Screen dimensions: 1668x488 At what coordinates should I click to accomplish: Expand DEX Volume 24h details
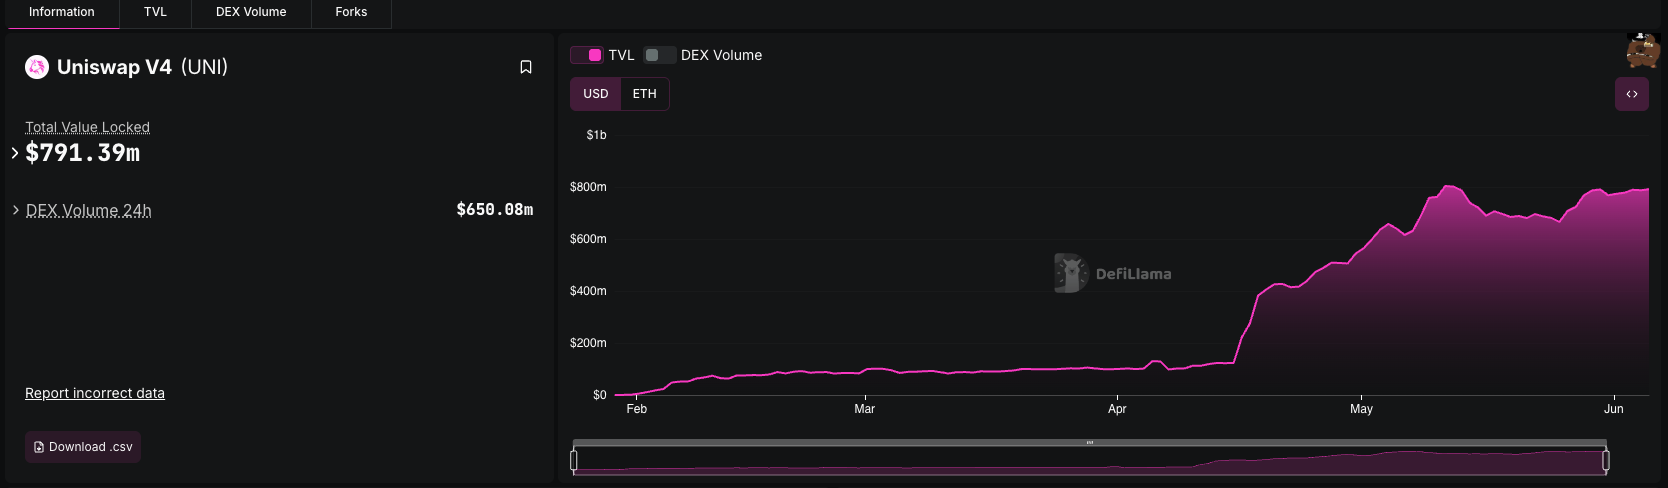tap(16, 210)
